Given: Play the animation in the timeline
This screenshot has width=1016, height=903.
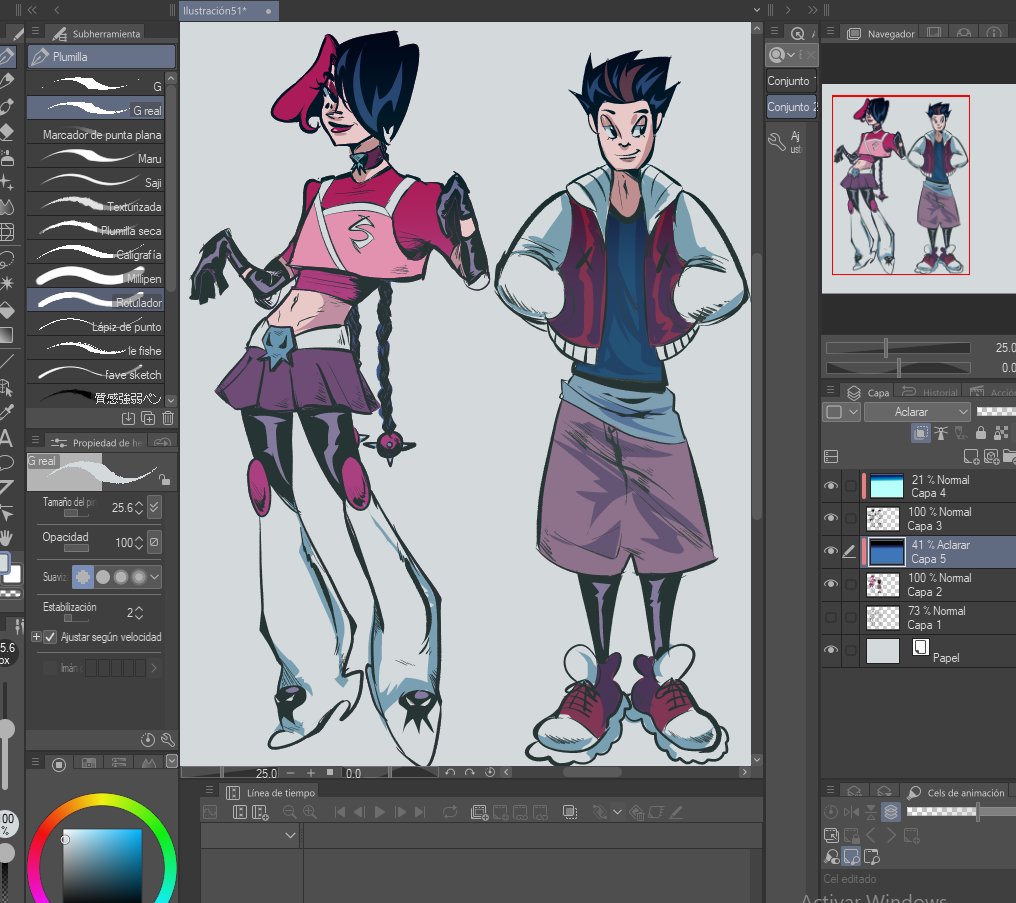Looking at the screenshot, I should click(x=380, y=812).
